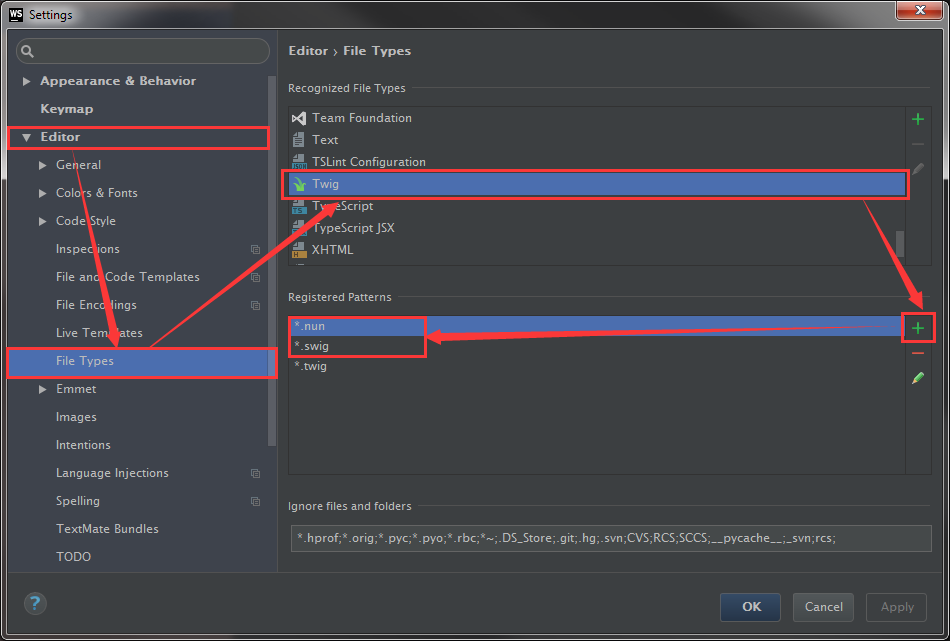The width and height of the screenshot is (950, 641).
Task: Remove the selected recognized file type
Action: click(x=918, y=144)
